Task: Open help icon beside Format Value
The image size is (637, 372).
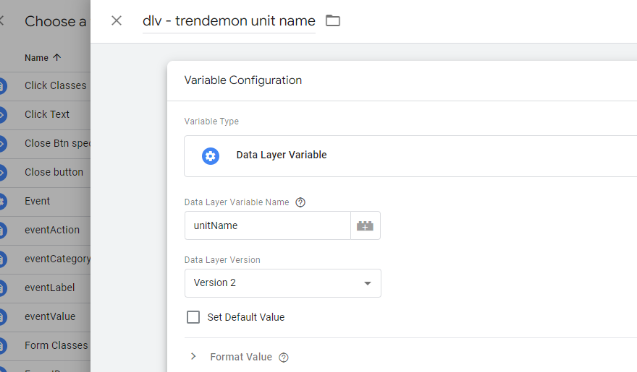Action: (284, 357)
